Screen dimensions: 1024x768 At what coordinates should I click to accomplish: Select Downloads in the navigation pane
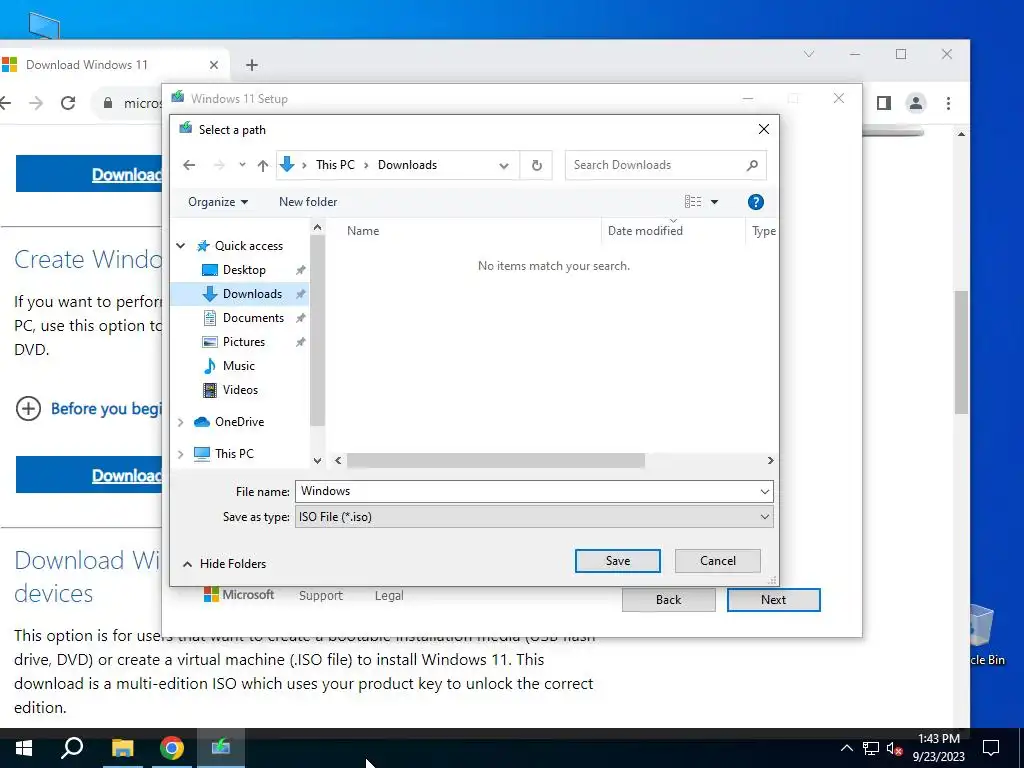251,294
